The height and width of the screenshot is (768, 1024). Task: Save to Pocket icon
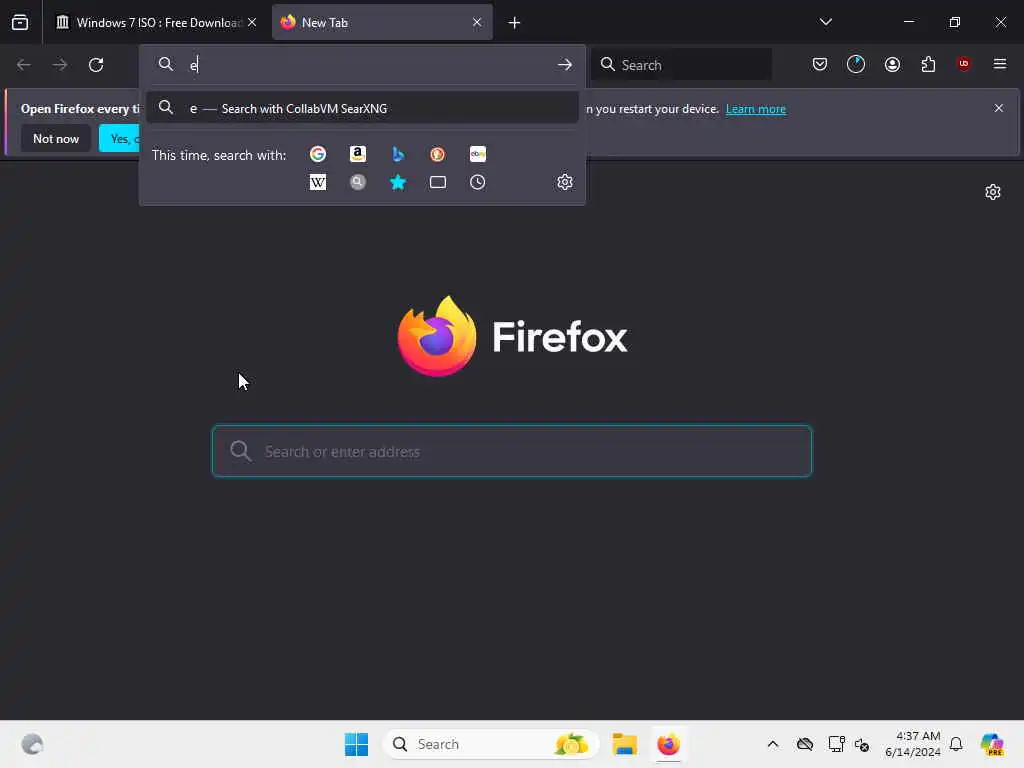[x=820, y=64]
